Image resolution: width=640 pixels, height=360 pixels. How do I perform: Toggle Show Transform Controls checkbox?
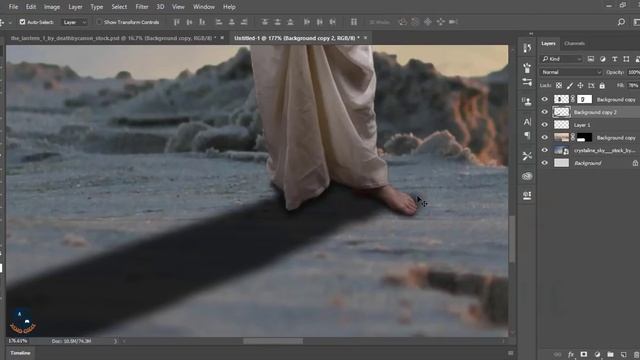point(99,22)
